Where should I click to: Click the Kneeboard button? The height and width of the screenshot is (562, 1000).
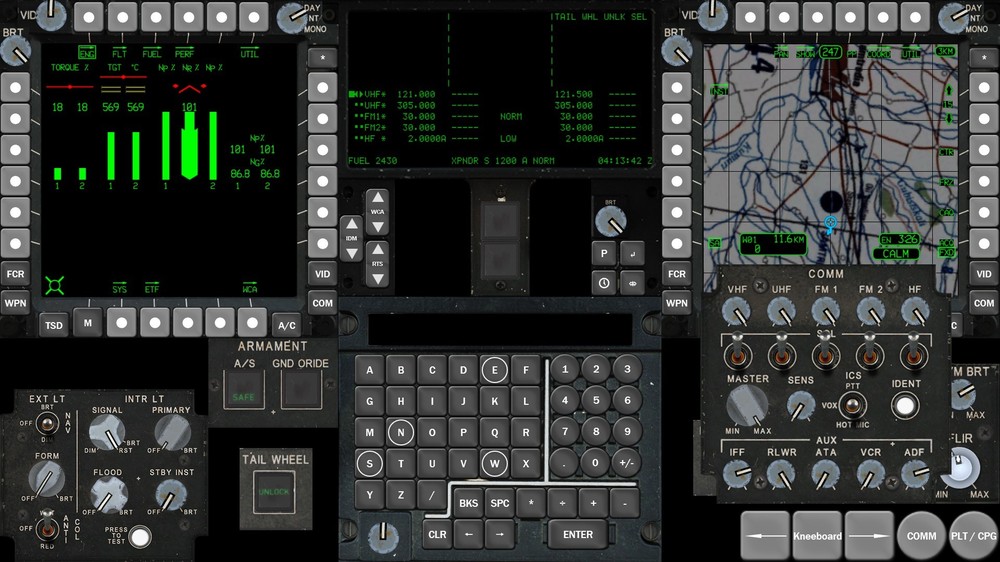[x=817, y=536]
